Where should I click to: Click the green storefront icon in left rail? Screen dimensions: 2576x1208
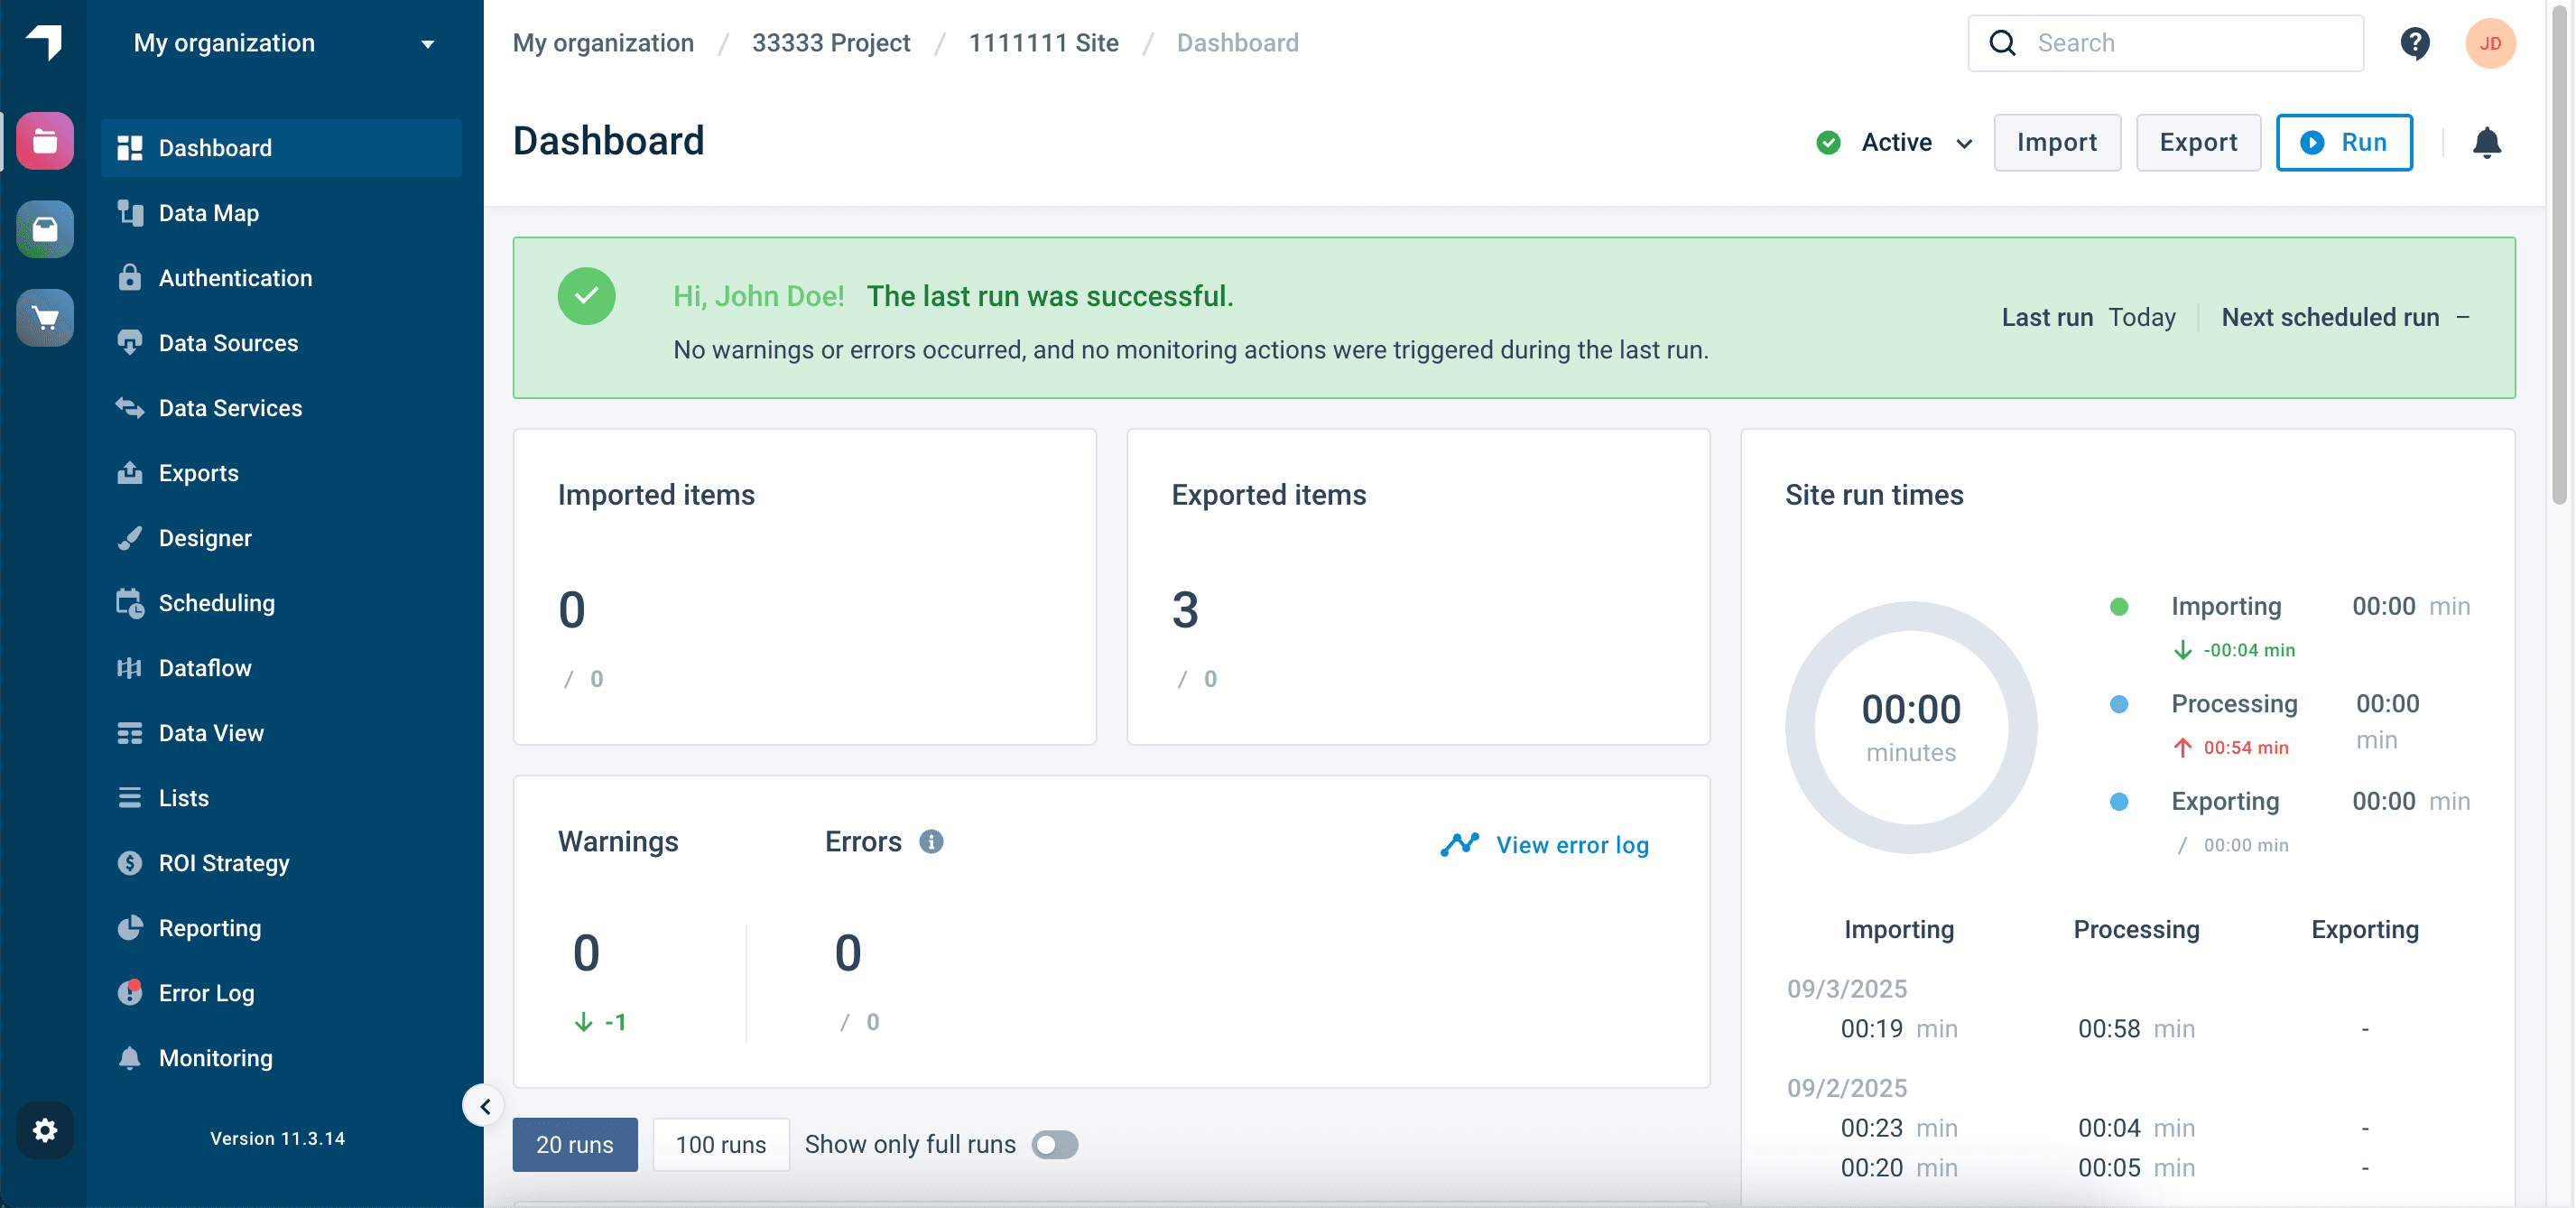[45, 229]
